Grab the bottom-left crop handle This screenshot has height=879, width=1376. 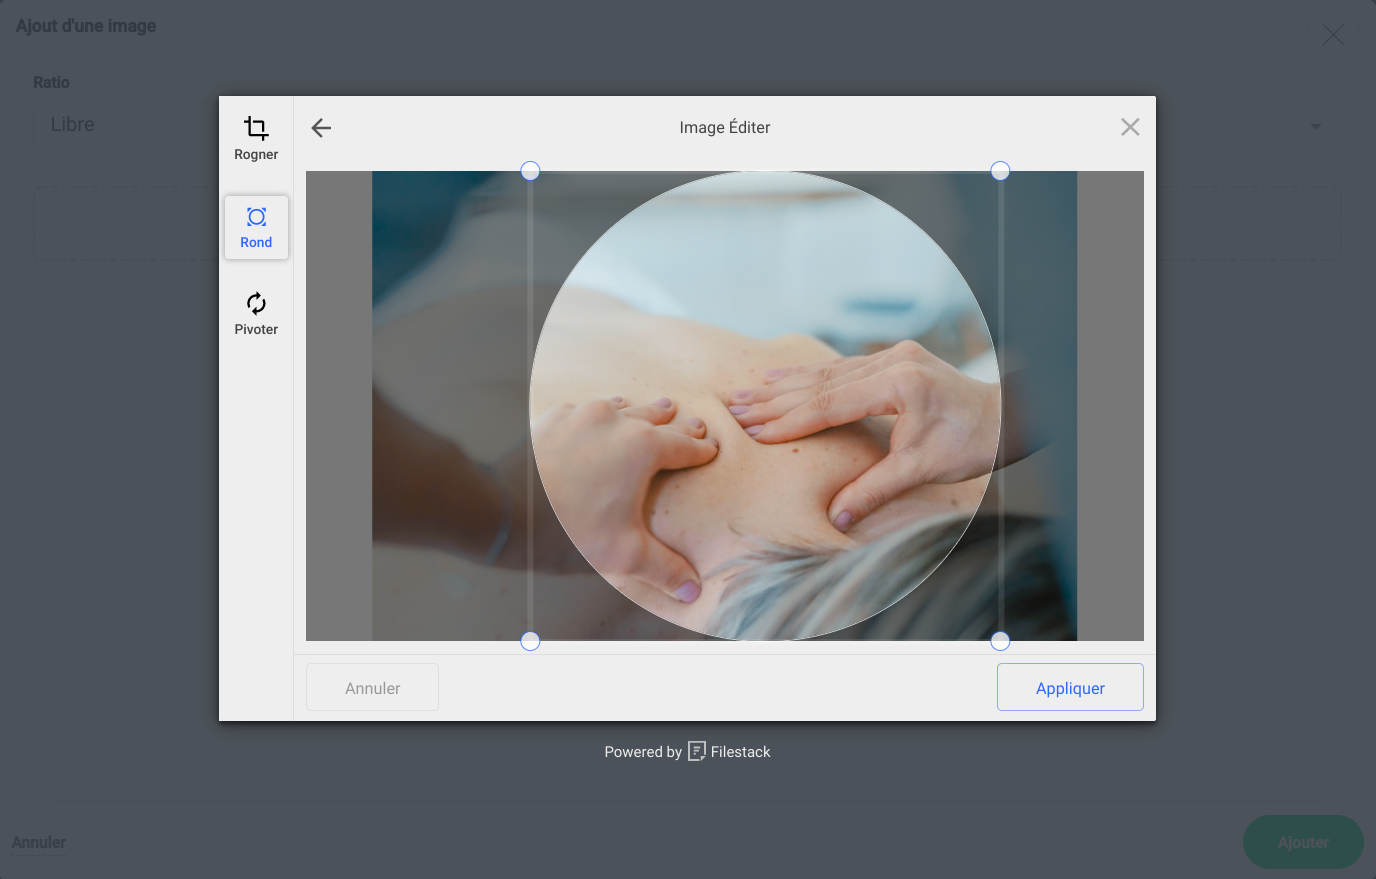point(530,641)
